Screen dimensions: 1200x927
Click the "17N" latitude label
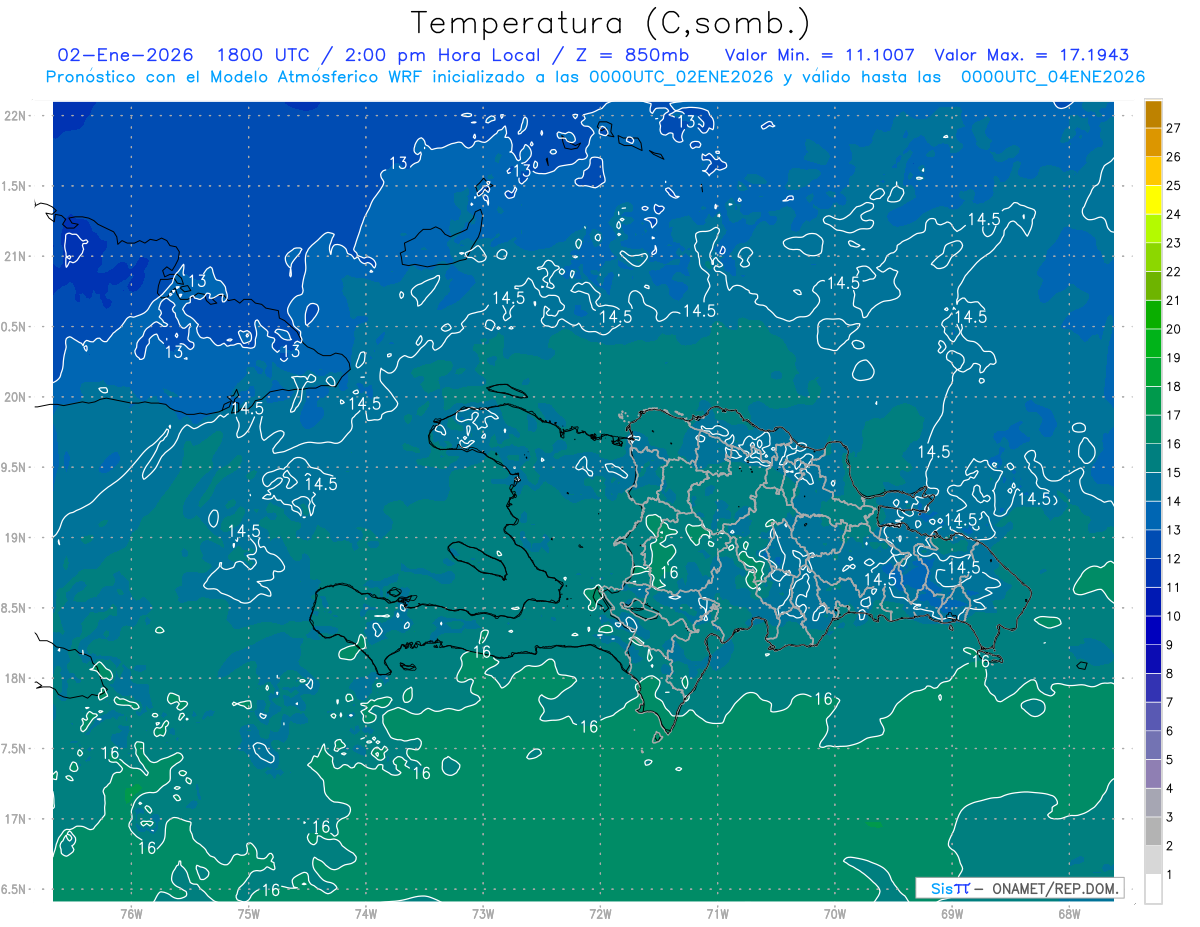tap(17, 819)
